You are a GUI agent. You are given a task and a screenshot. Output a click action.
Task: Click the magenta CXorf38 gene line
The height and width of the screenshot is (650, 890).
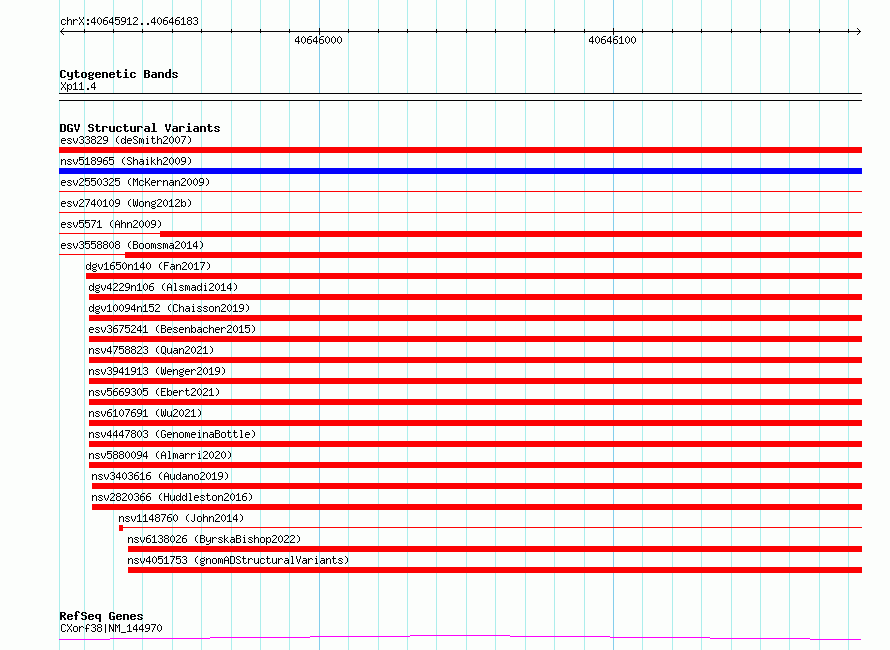[460, 638]
